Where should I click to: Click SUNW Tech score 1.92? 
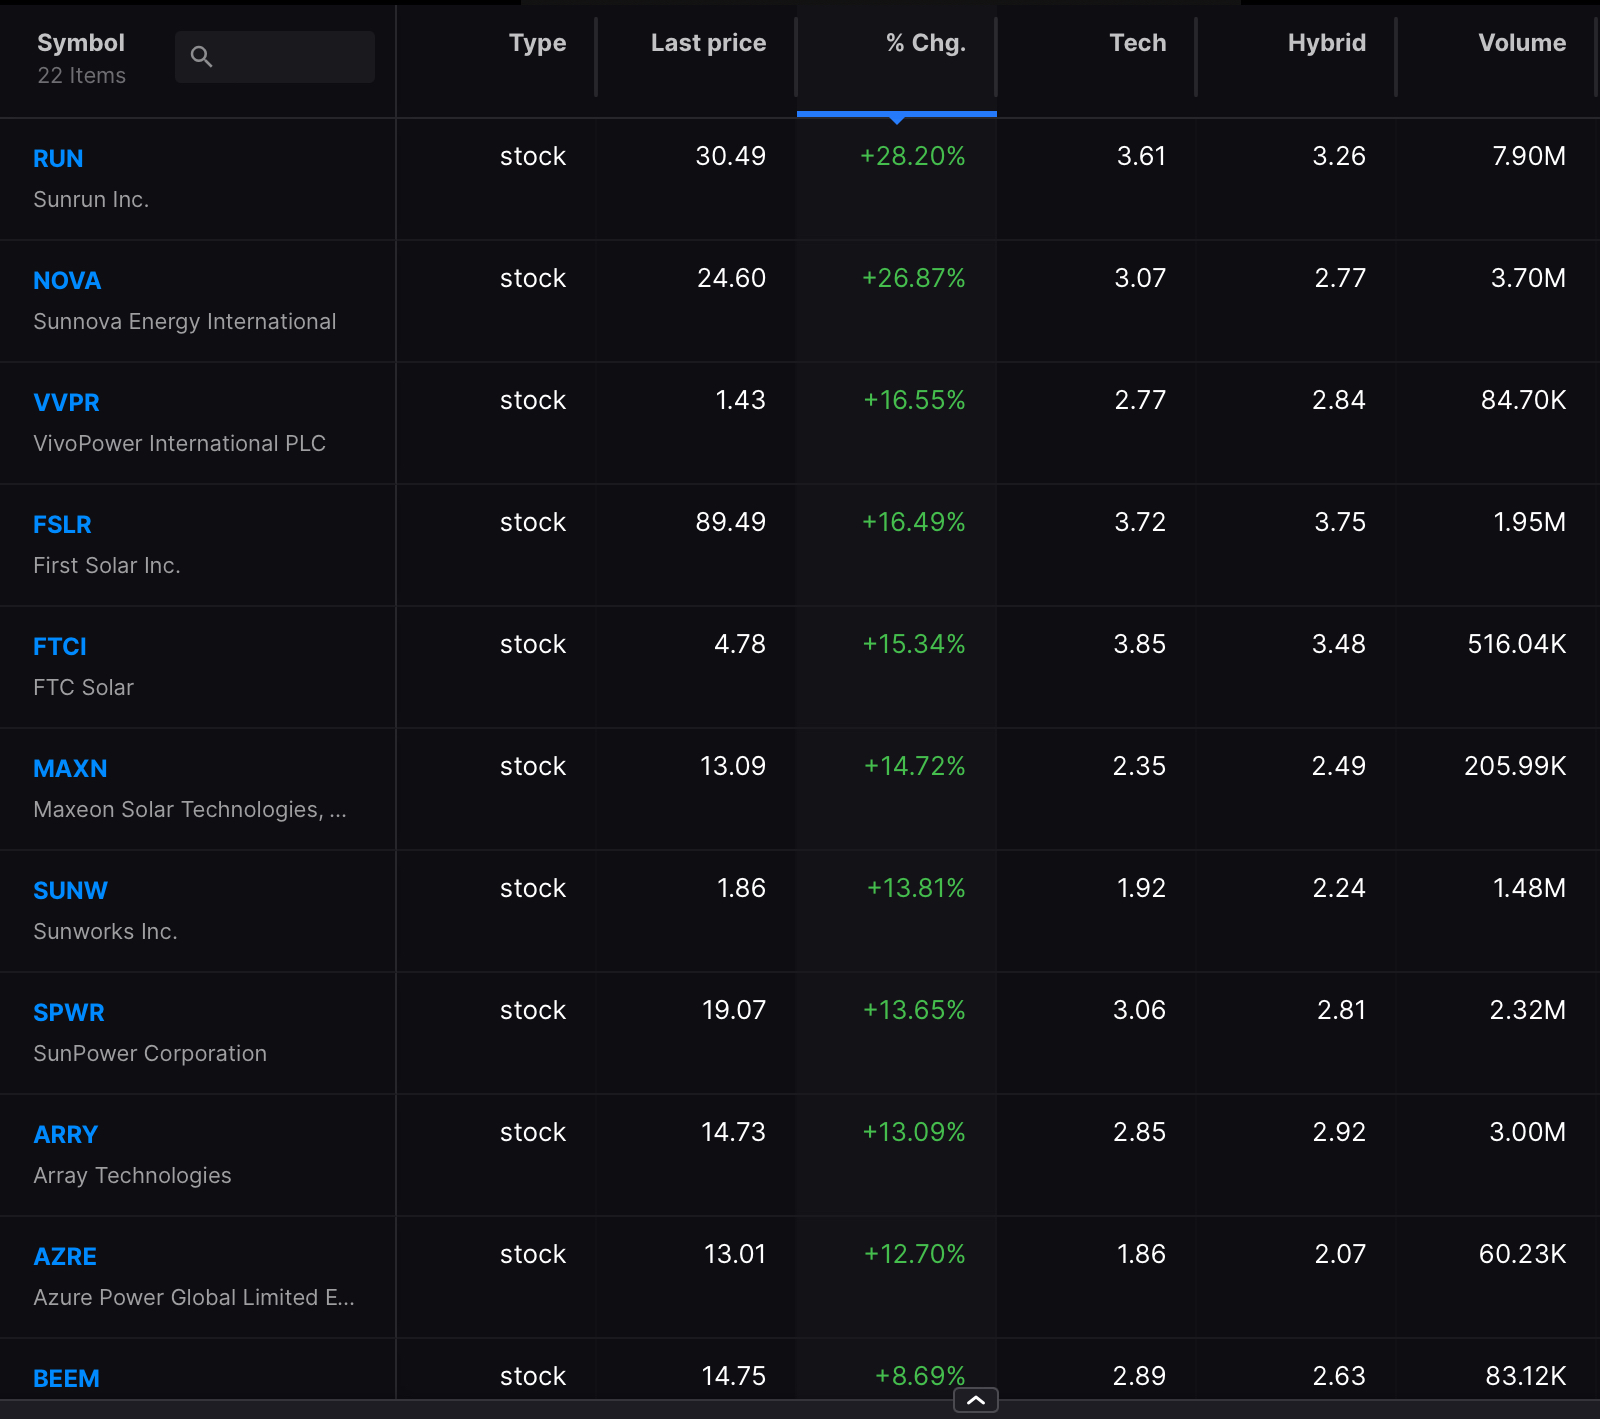1142,889
